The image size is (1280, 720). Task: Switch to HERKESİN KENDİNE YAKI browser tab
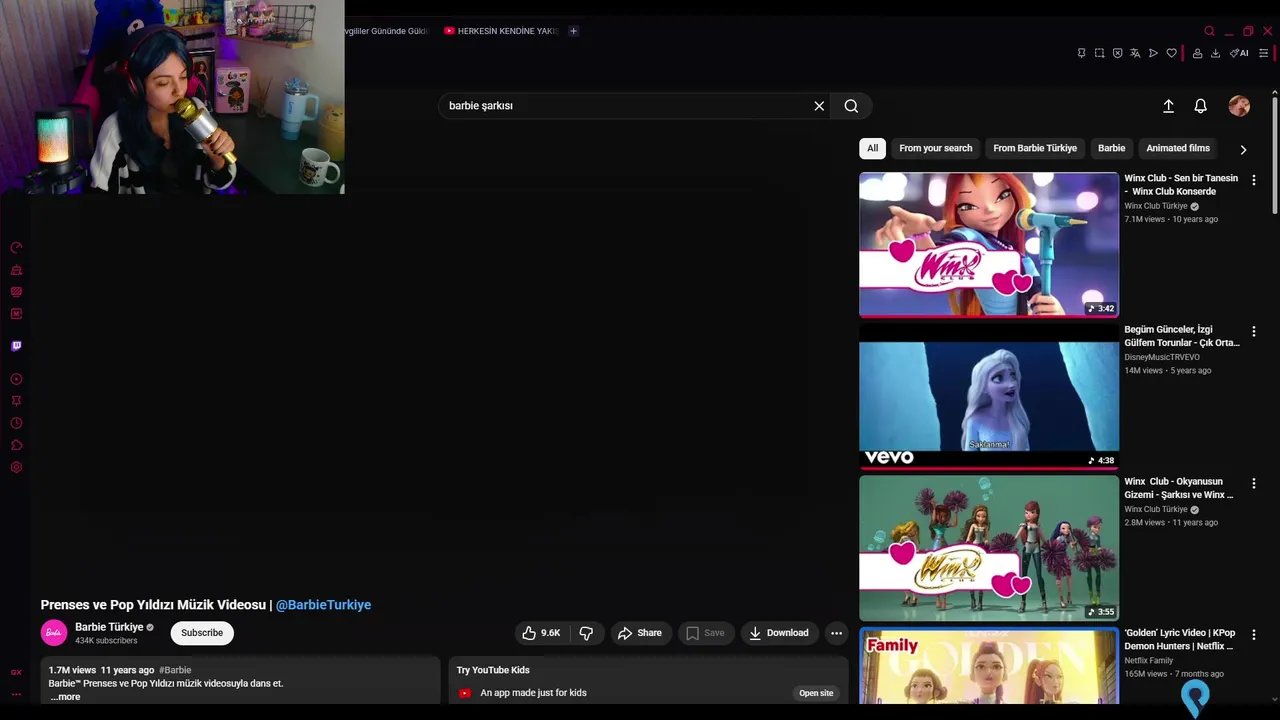pyautogui.click(x=500, y=31)
